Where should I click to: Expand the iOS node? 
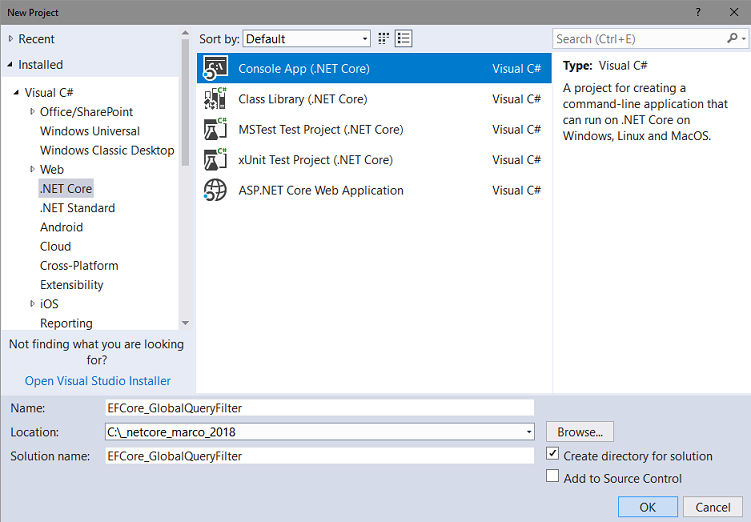32,304
